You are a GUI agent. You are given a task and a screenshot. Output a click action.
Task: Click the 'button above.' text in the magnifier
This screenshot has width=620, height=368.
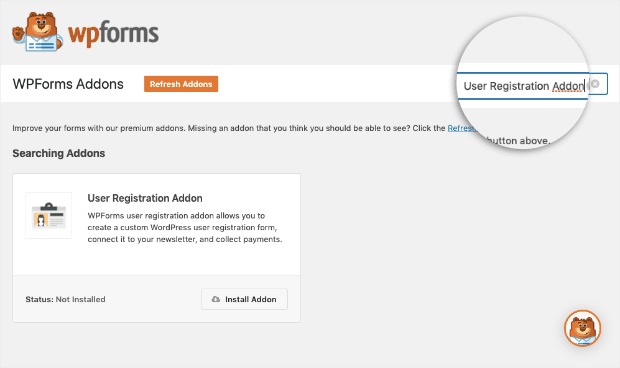pos(517,141)
